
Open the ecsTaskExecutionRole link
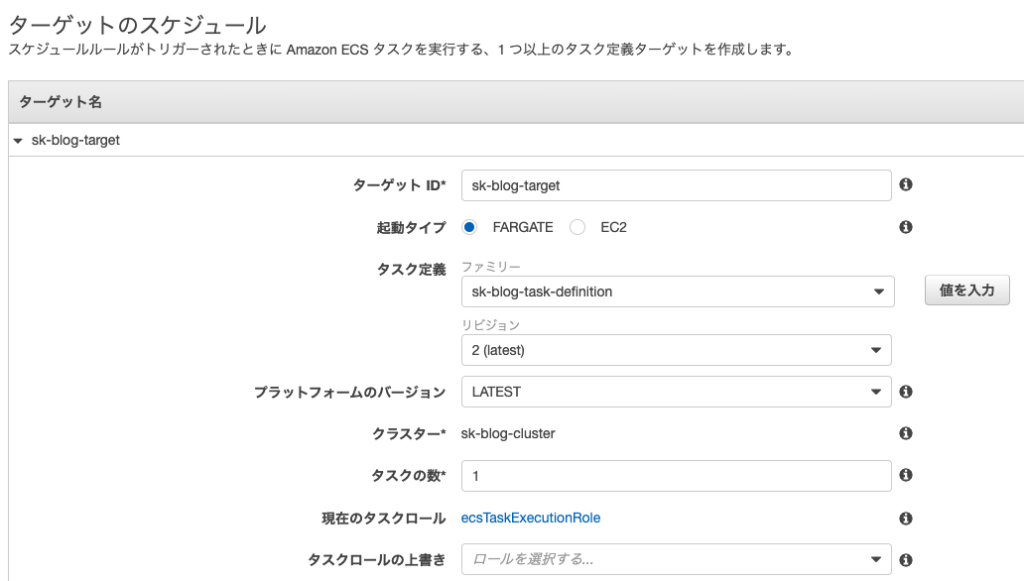coord(531,518)
